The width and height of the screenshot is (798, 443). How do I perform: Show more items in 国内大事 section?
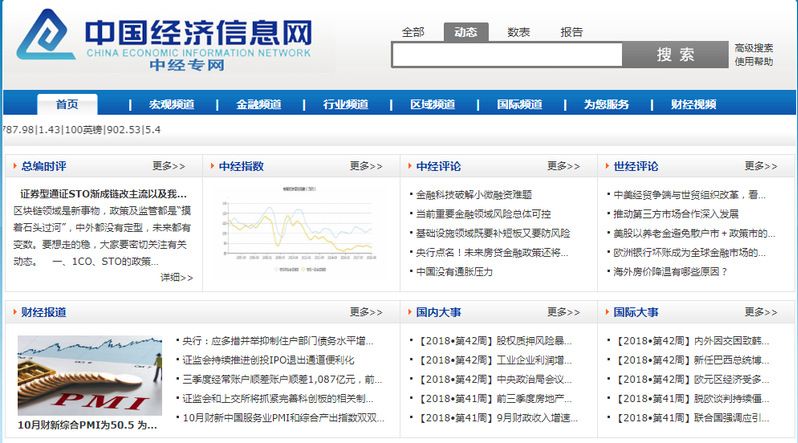pyautogui.click(x=563, y=312)
